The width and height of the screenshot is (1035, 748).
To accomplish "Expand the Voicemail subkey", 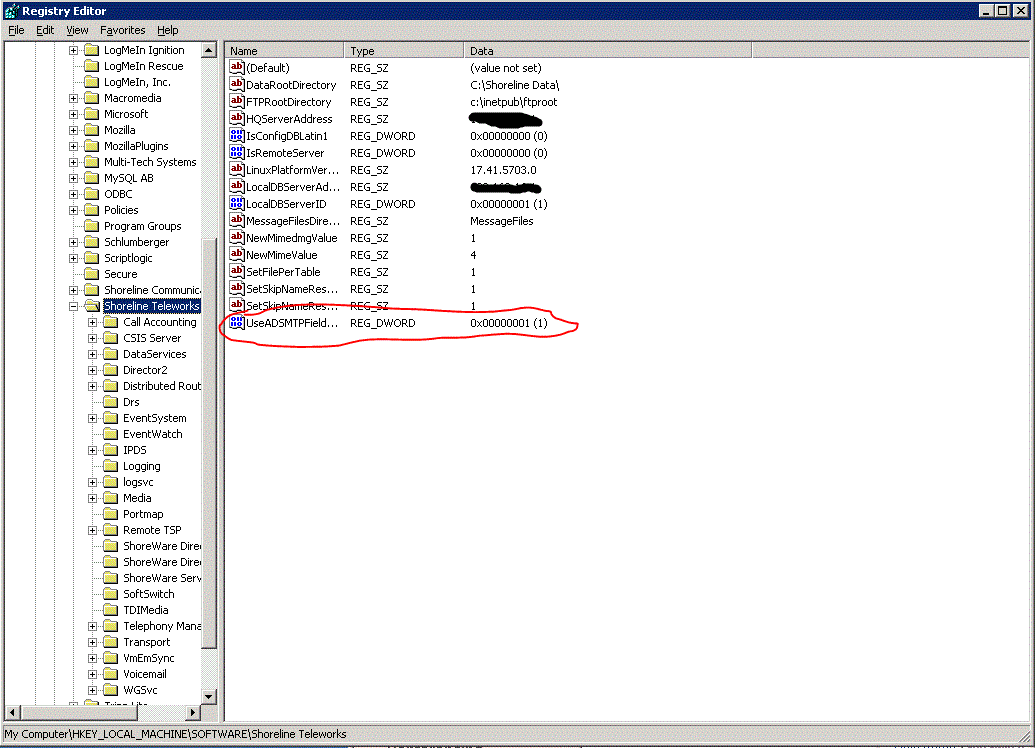I will click(93, 674).
